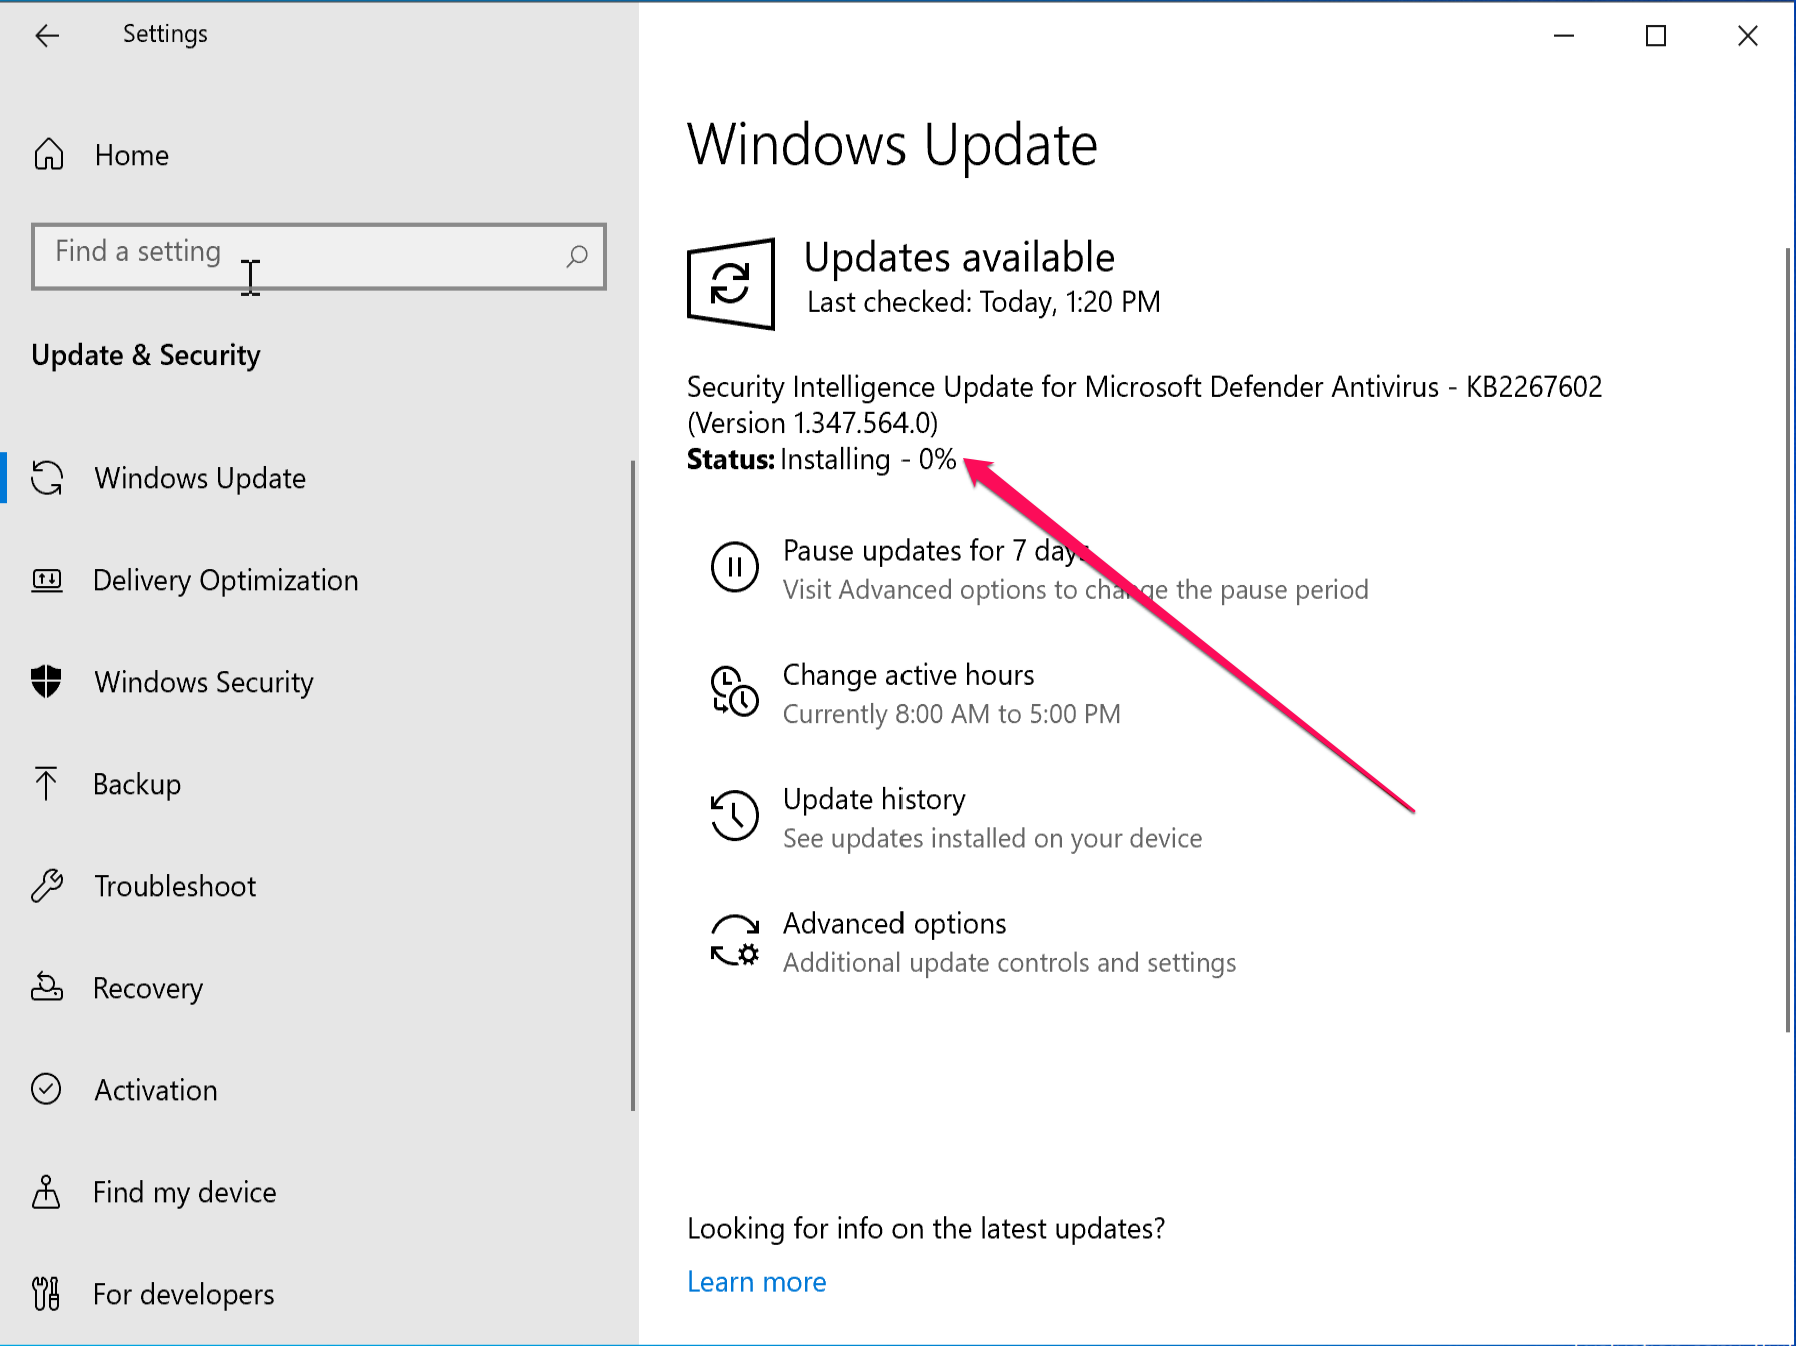Click Pause updates for 7 days
Image resolution: width=1796 pixels, height=1346 pixels.
click(x=937, y=551)
